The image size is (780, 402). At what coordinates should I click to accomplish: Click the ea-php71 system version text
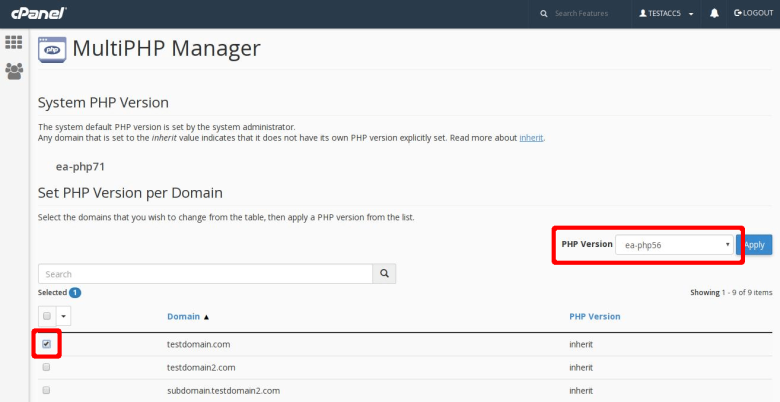pos(80,167)
